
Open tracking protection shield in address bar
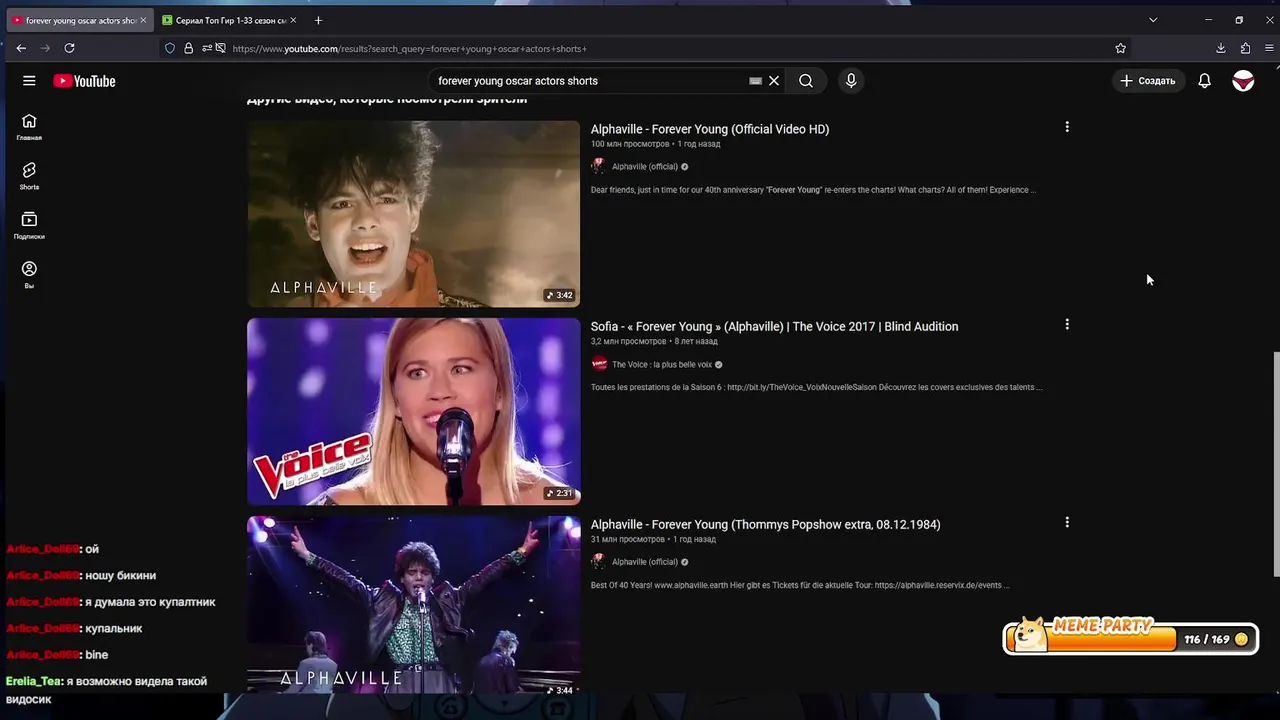click(170, 48)
